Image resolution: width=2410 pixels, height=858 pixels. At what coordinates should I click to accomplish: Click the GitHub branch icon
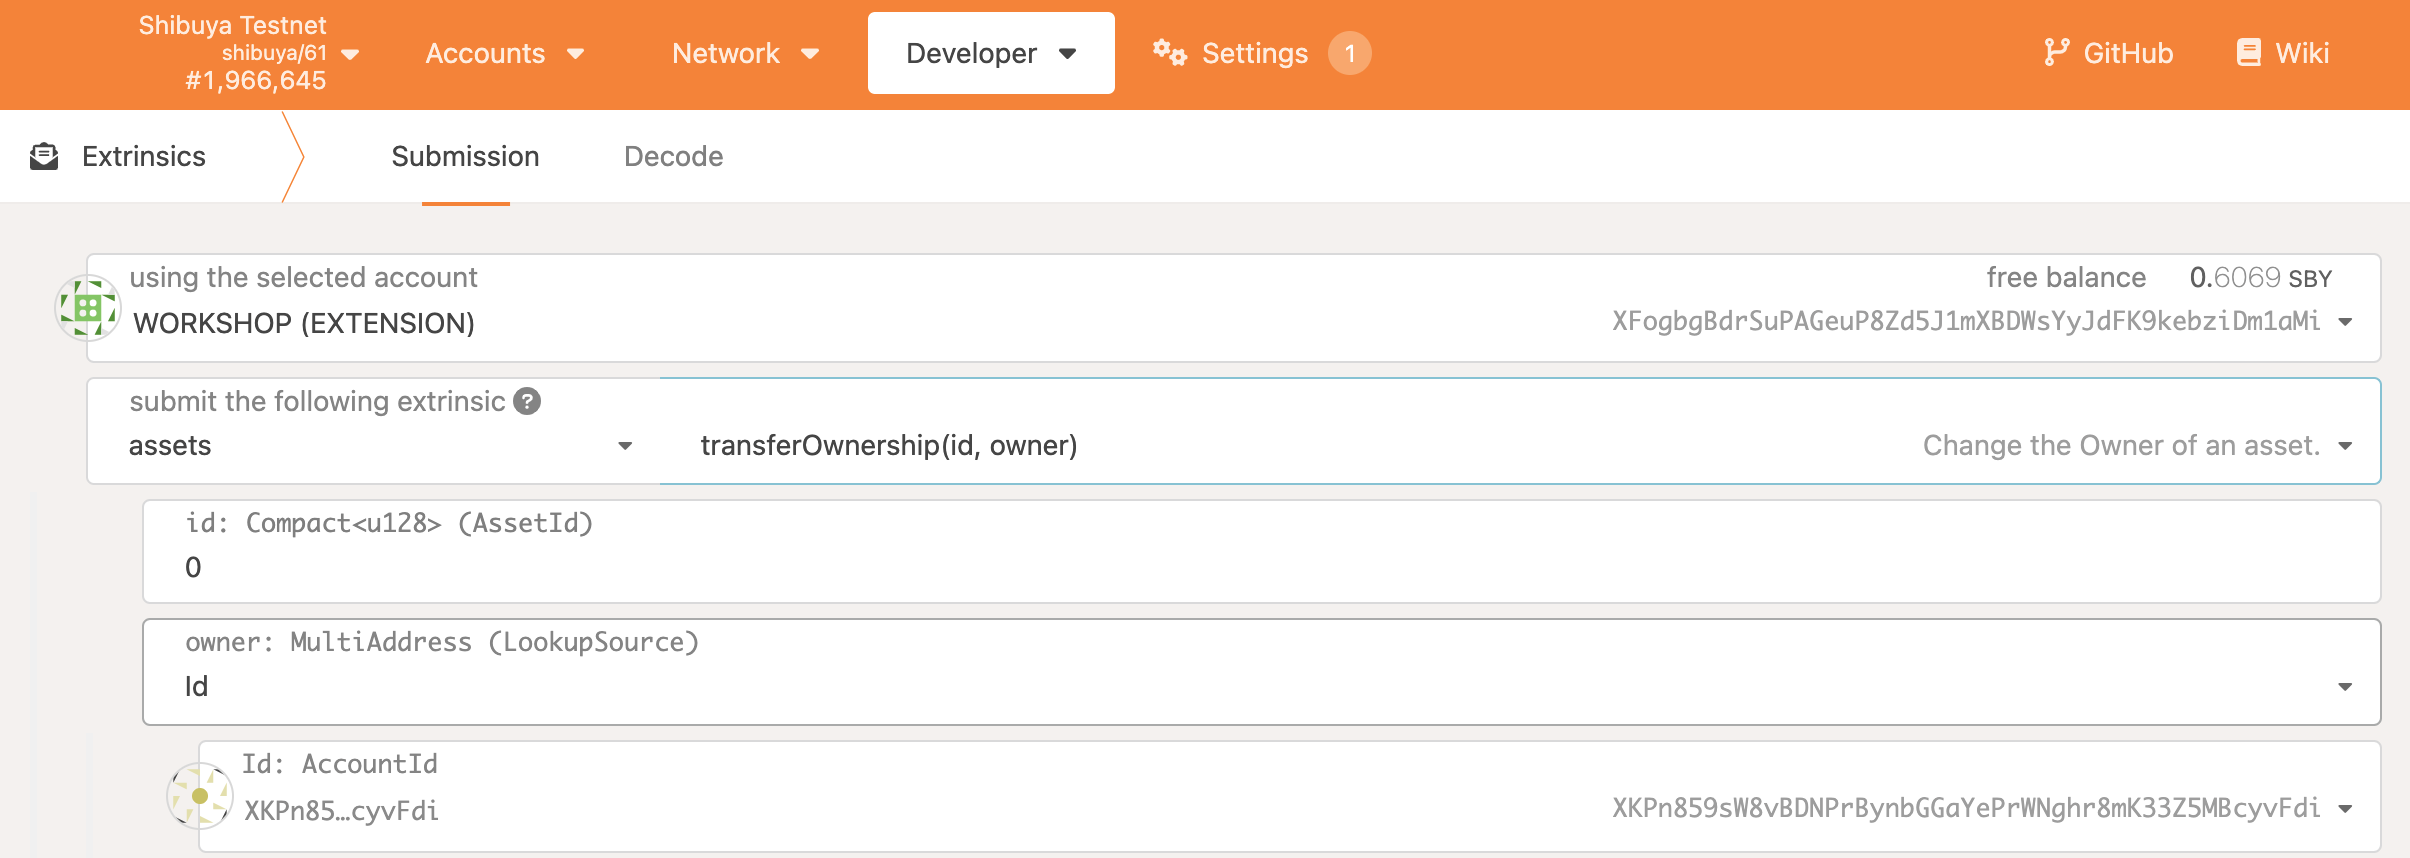pyautogui.click(x=2055, y=53)
